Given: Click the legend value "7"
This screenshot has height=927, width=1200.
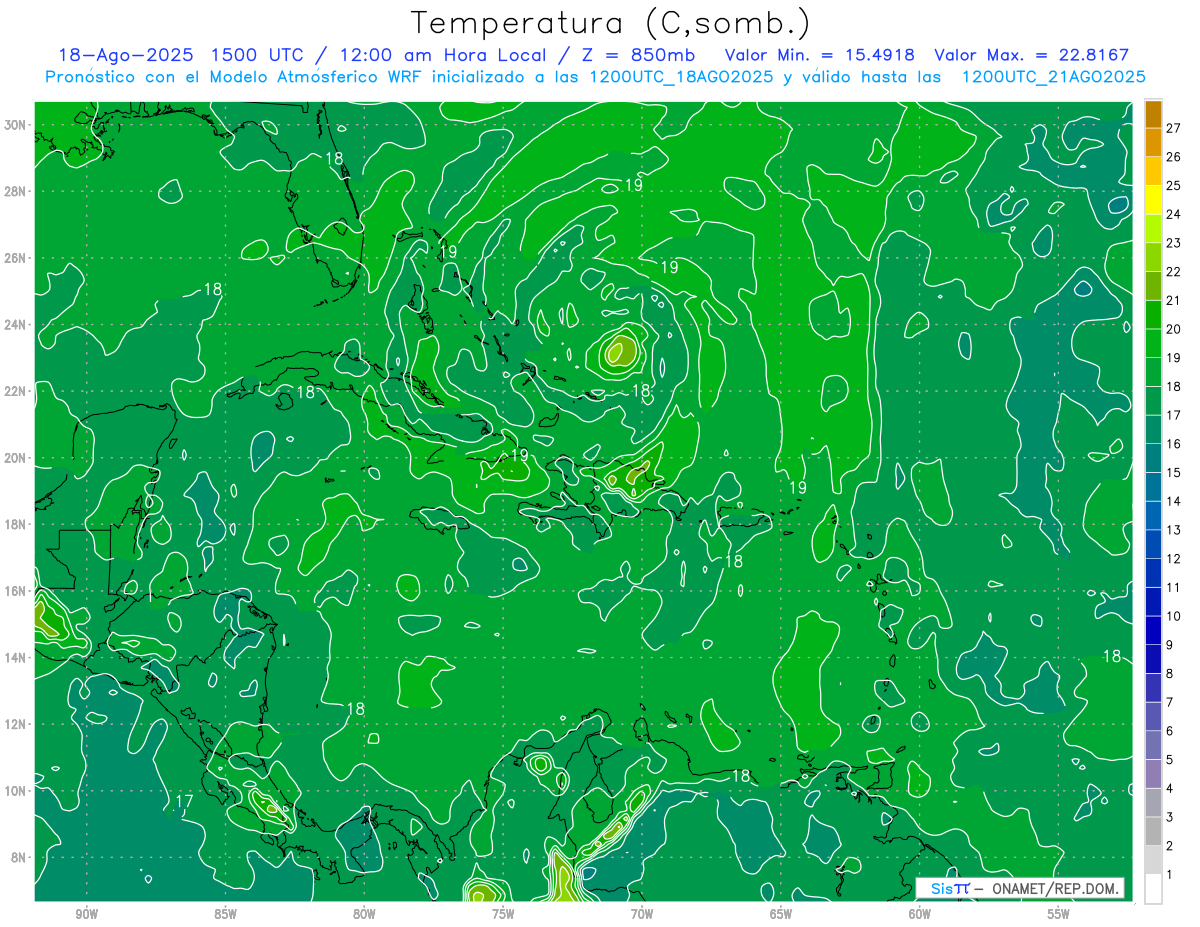Looking at the screenshot, I should point(1170,703).
